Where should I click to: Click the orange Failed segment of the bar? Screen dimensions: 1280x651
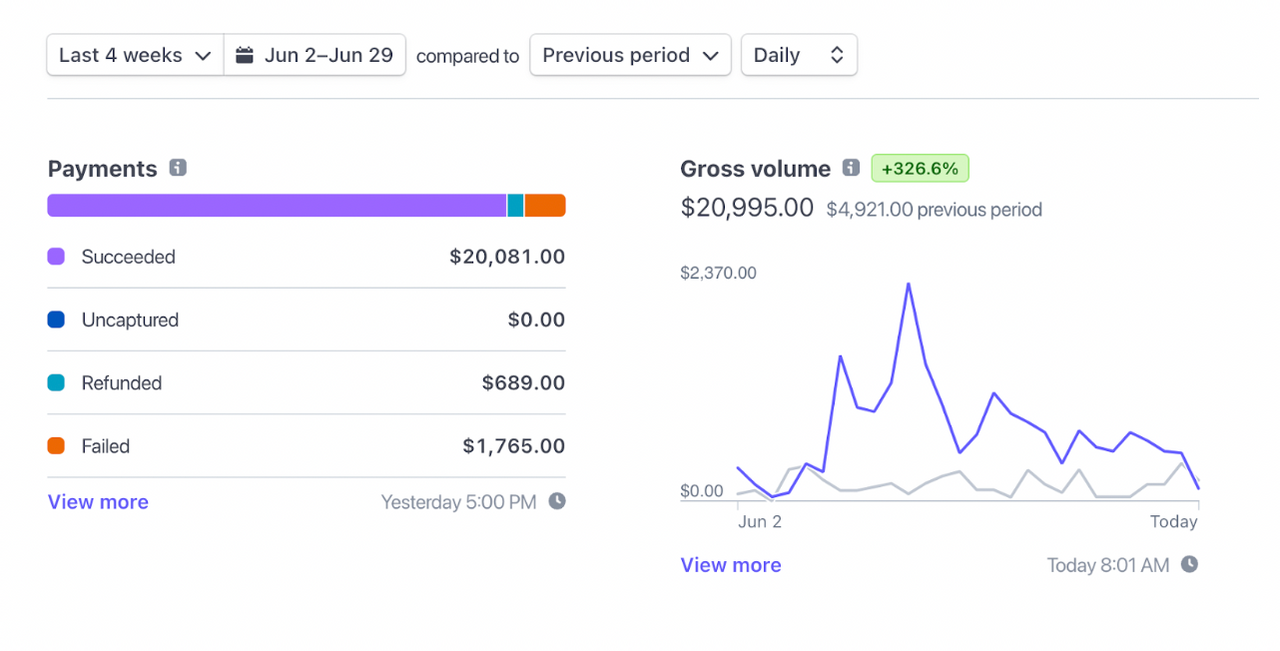[543, 205]
